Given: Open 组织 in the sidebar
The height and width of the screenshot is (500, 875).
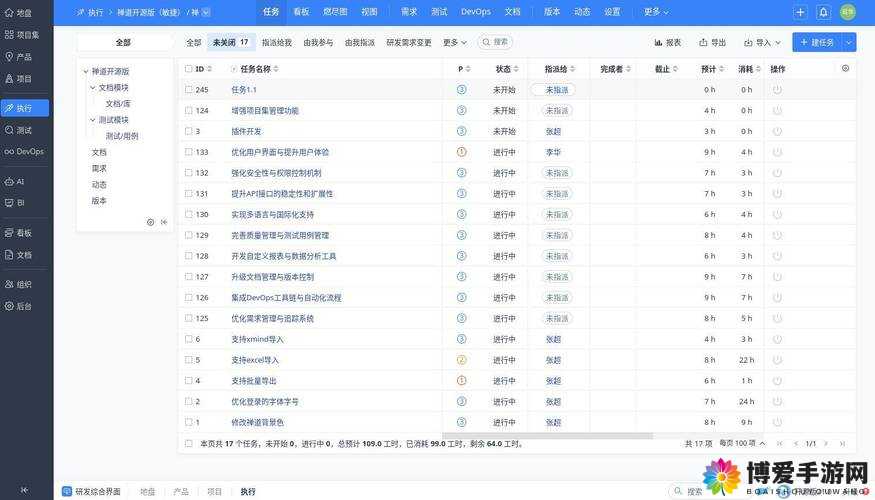Looking at the screenshot, I should point(18,284).
